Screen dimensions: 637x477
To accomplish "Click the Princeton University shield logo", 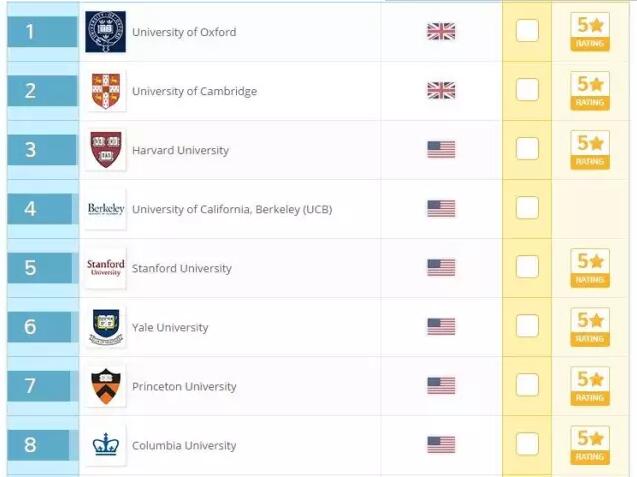I will pos(105,386).
